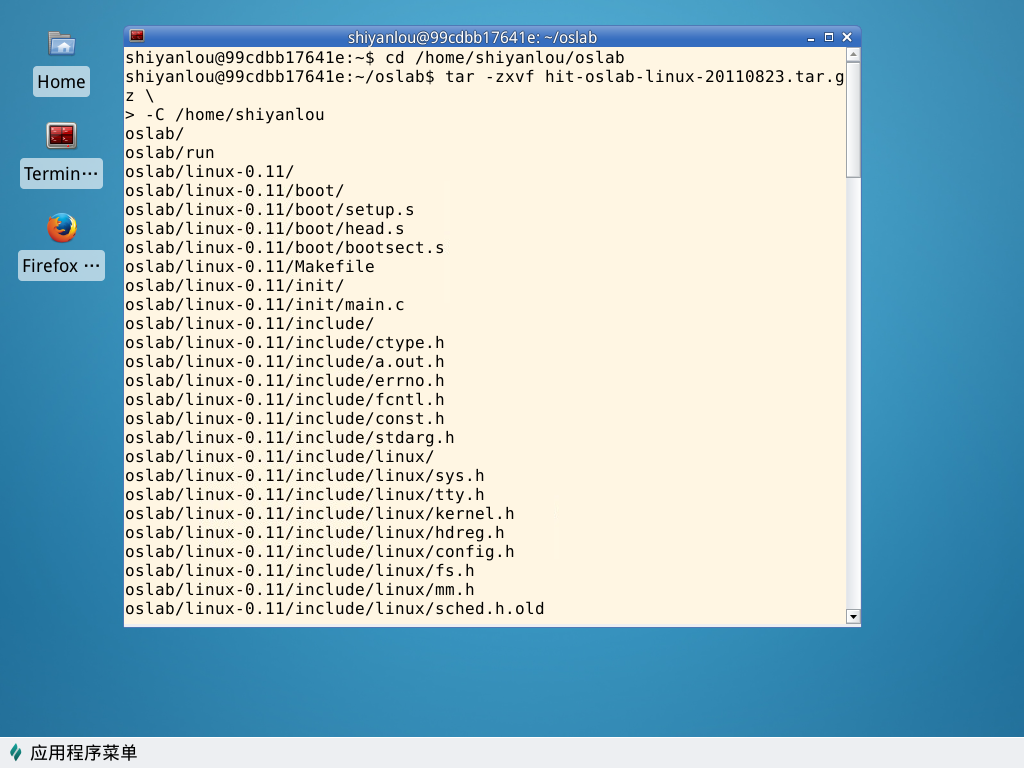The height and width of the screenshot is (768, 1024).
Task: Open the Home folder desktop icon
Action: (x=61, y=44)
